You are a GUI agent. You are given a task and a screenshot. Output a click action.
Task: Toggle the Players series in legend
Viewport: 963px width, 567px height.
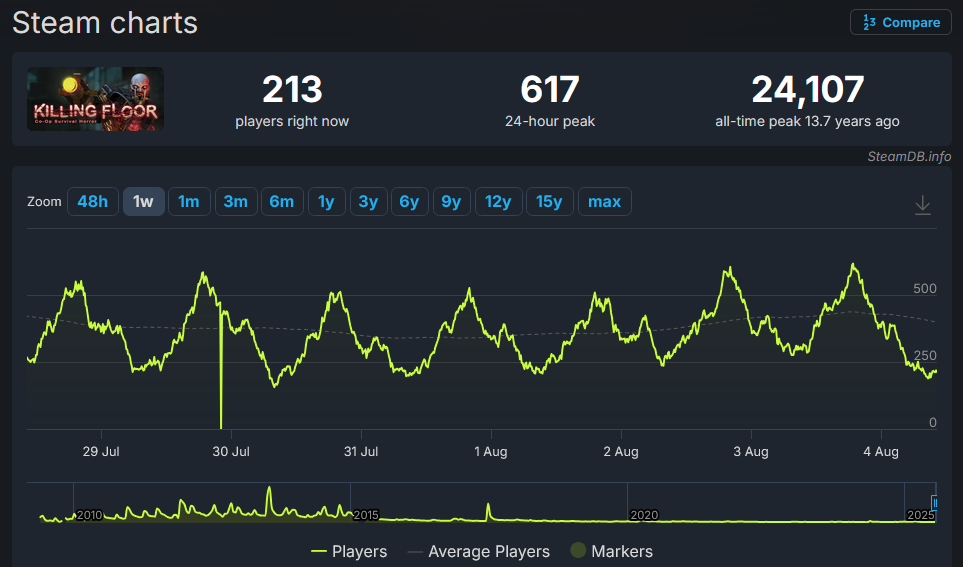point(349,551)
